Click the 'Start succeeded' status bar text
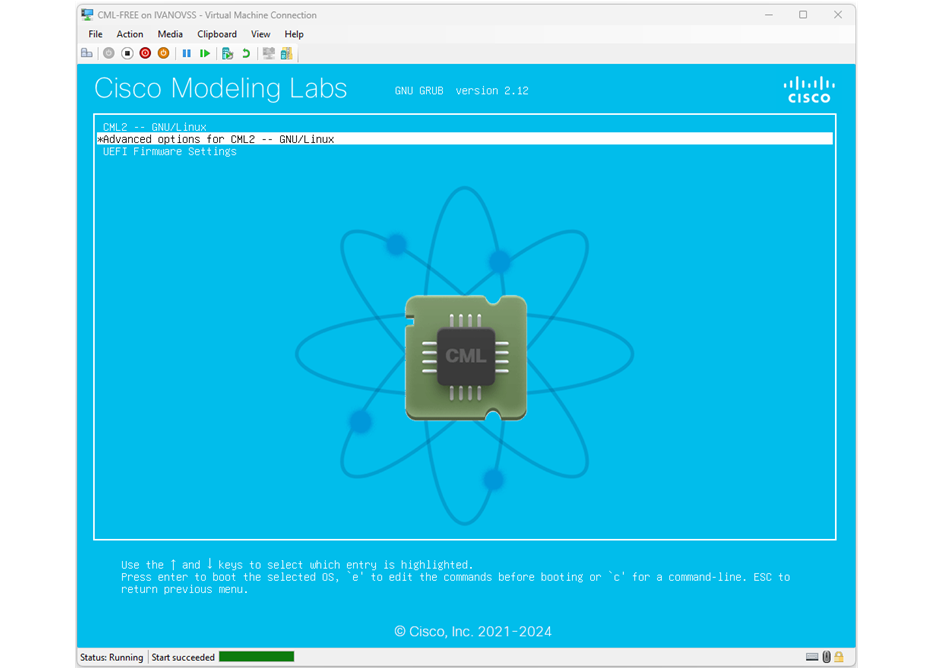Viewport: 933px width, 669px height. click(x=183, y=657)
